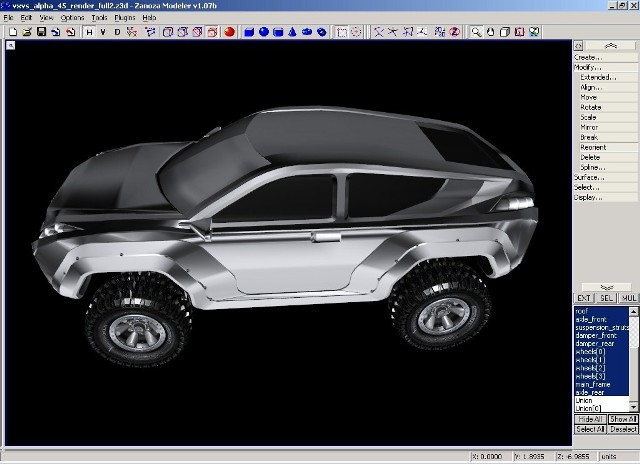Click the Save floppy disk icon
Image resolution: width=640 pixels, height=464 pixels.
40,32
